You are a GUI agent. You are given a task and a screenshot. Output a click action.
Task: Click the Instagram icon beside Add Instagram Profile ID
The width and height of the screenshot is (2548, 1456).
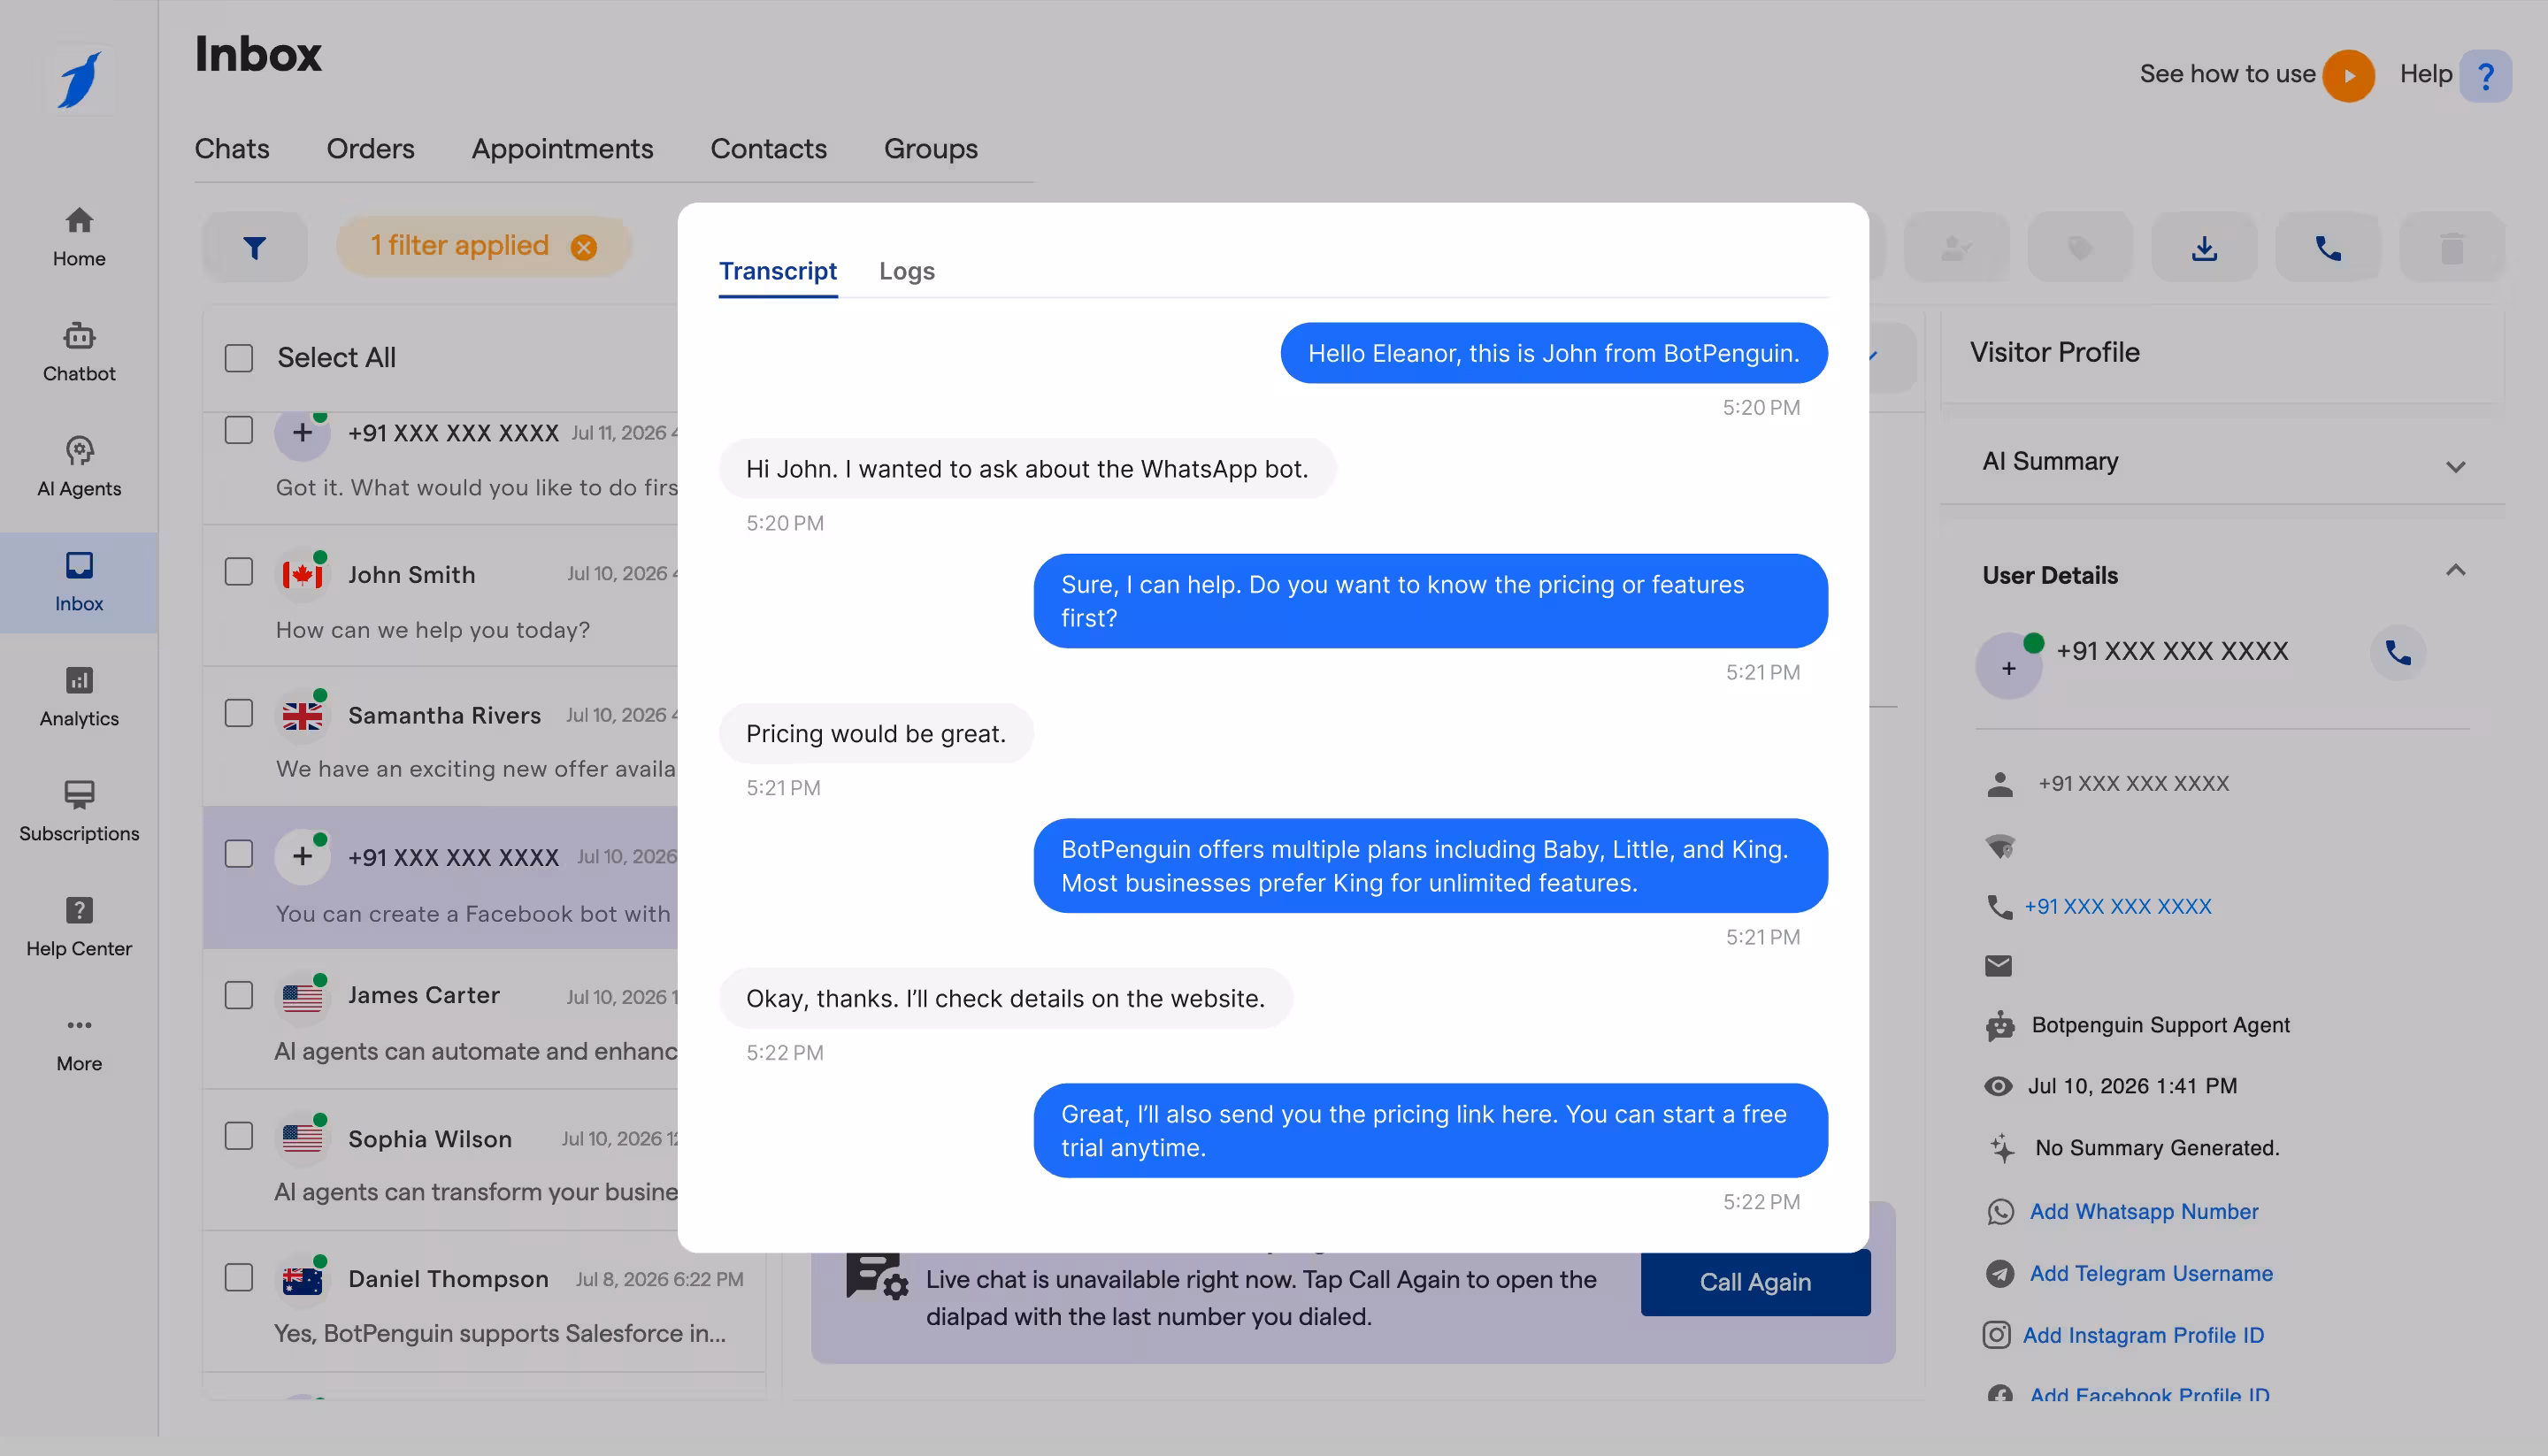pyautogui.click(x=1996, y=1336)
